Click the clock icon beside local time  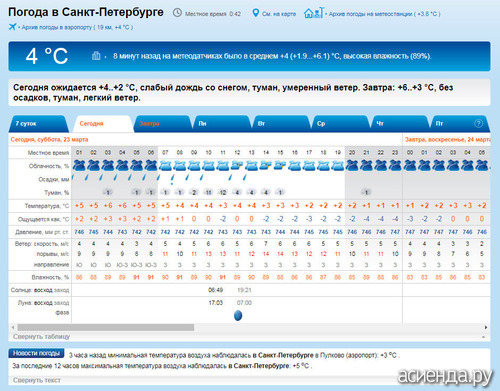pos(177,13)
